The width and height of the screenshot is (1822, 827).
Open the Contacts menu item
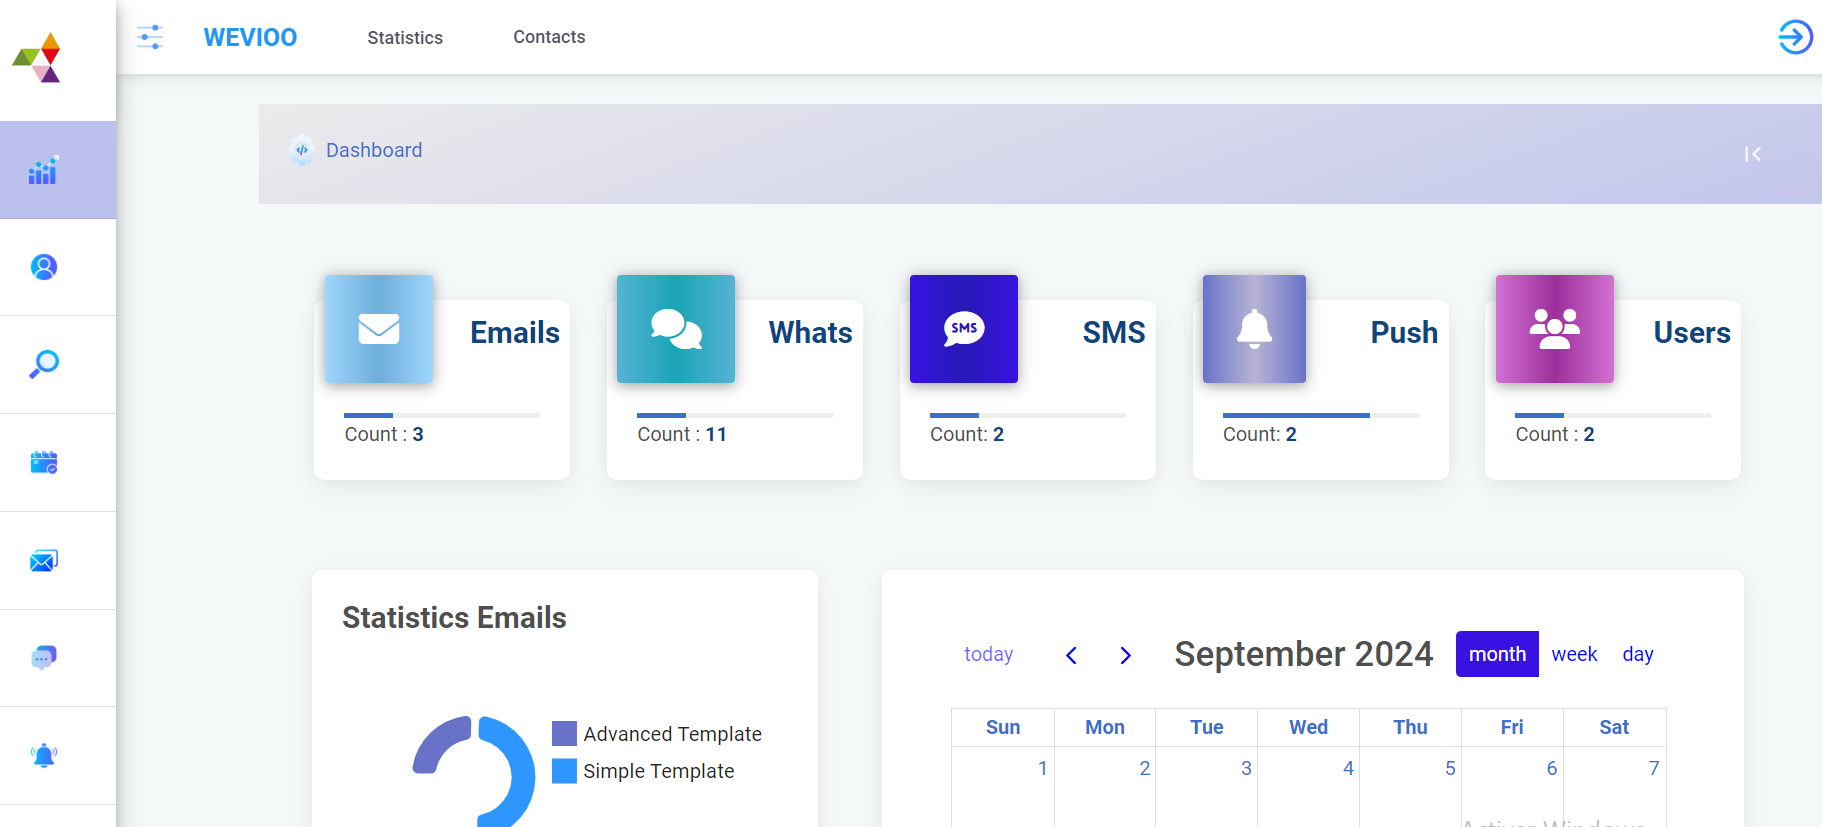(x=549, y=37)
